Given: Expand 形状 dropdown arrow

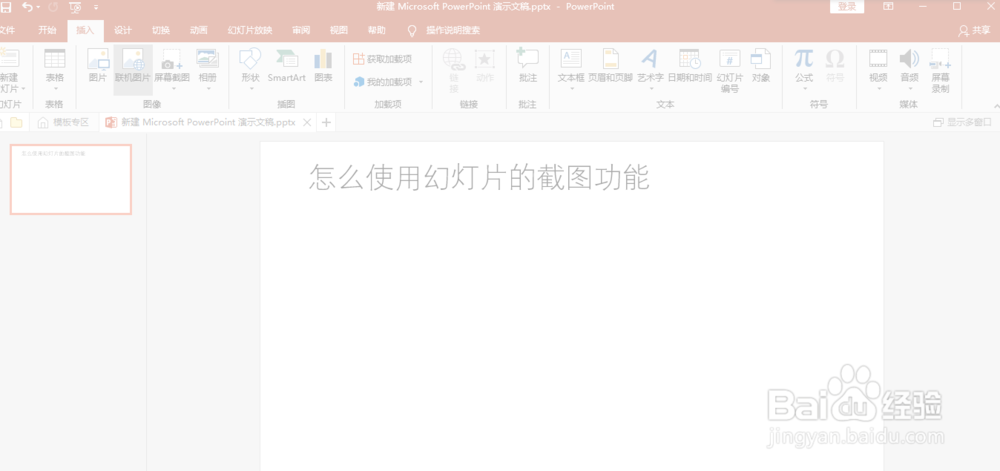Looking at the screenshot, I should [x=251, y=89].
